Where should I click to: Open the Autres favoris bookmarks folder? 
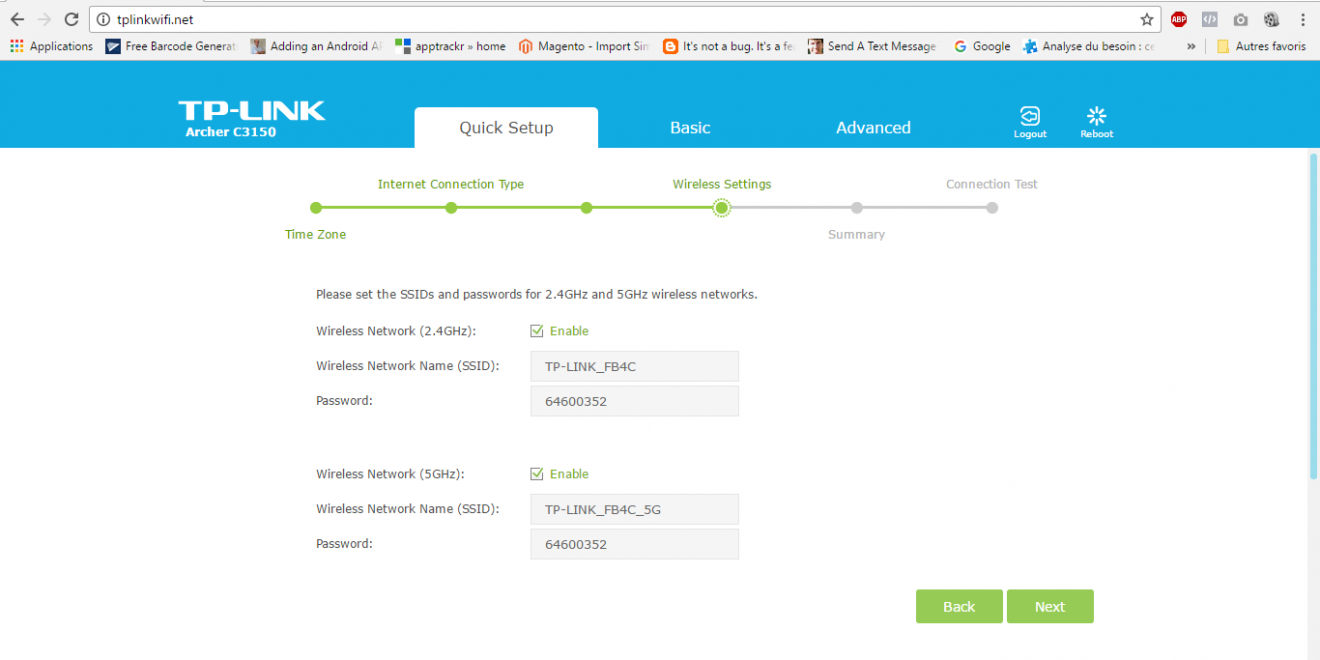pyautogui.click(x=1261, y=46)
